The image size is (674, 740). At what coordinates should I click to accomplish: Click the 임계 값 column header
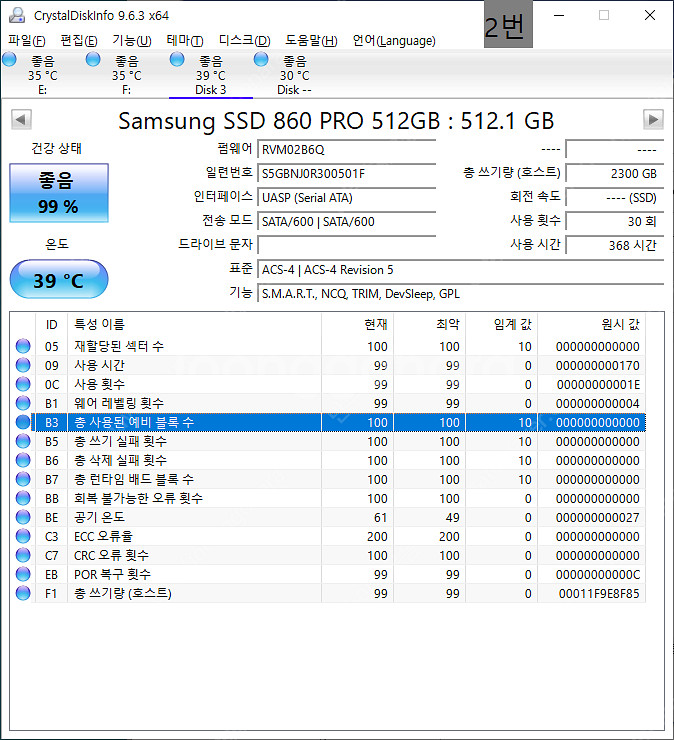tap(501, 324)
